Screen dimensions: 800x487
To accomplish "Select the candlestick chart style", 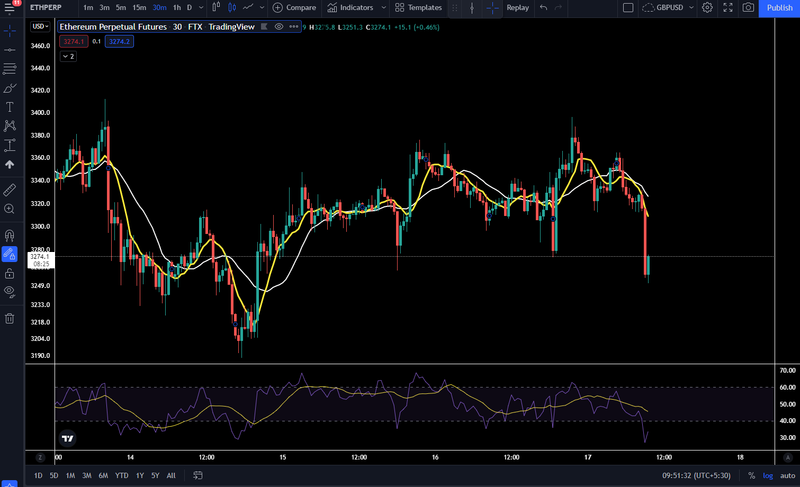I will pyautogui.click(x=232, y=8).
